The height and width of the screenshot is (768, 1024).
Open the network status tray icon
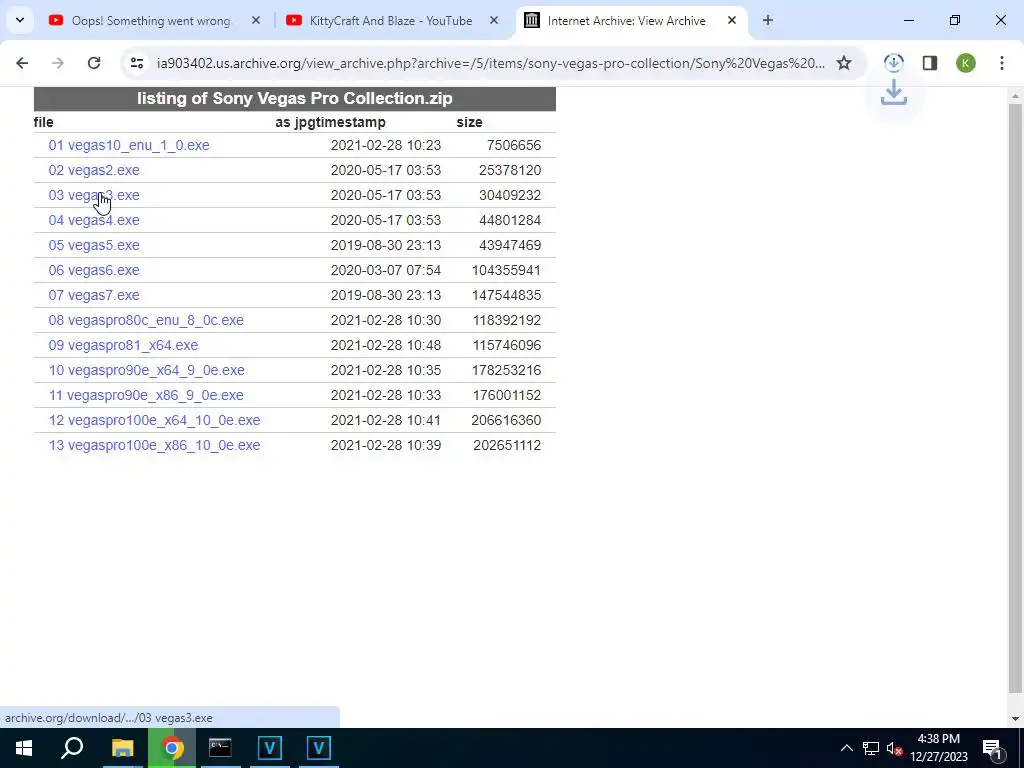871,748
